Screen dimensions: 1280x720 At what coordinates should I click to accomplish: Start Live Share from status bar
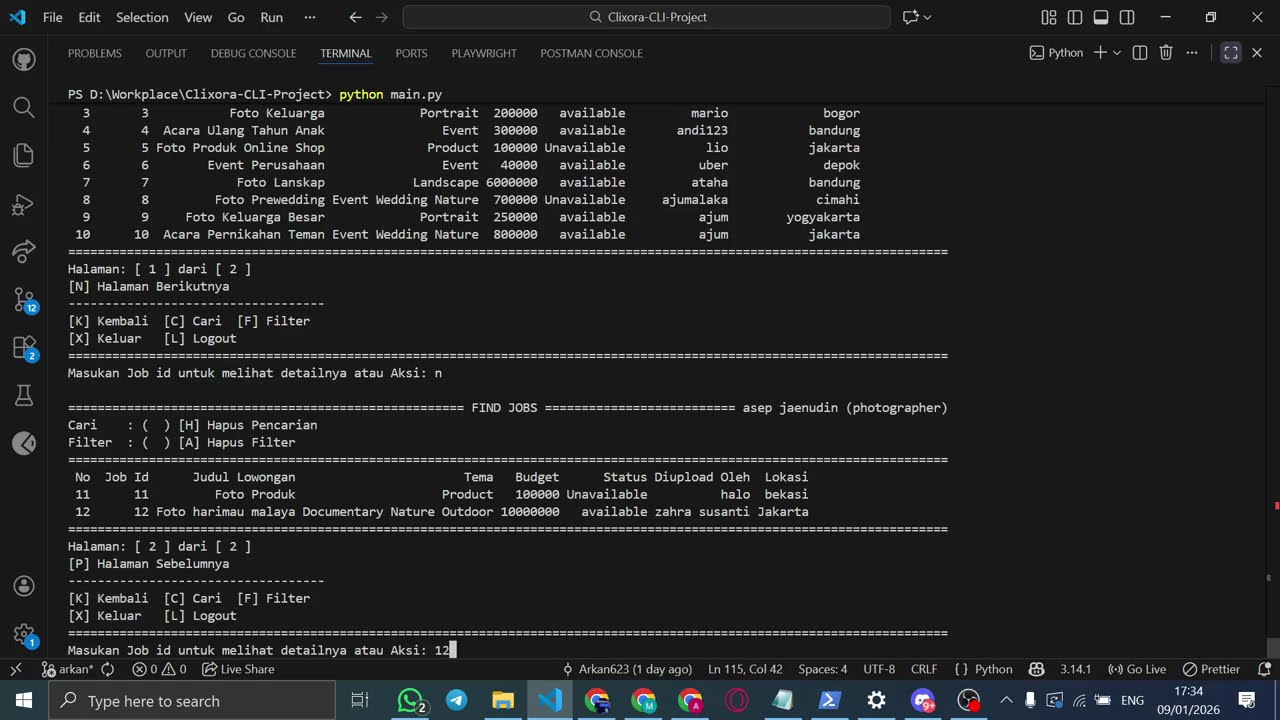click(238, 669)
